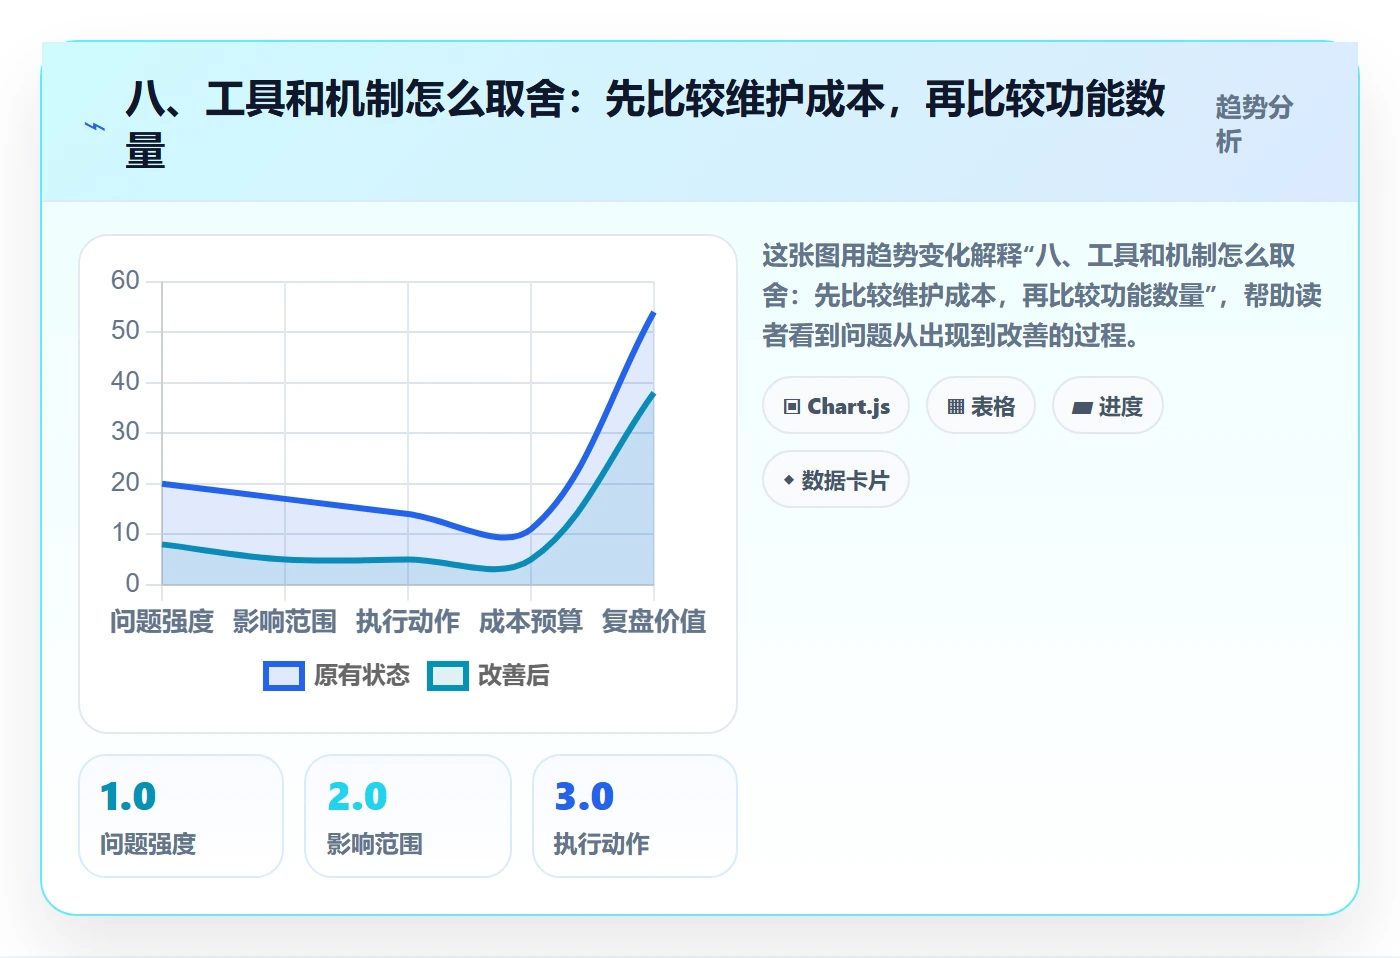The width and height of the screenshot is (1400, 958).
Task: Click the 成本预算 x-axis label
Action: pos(531,621)
